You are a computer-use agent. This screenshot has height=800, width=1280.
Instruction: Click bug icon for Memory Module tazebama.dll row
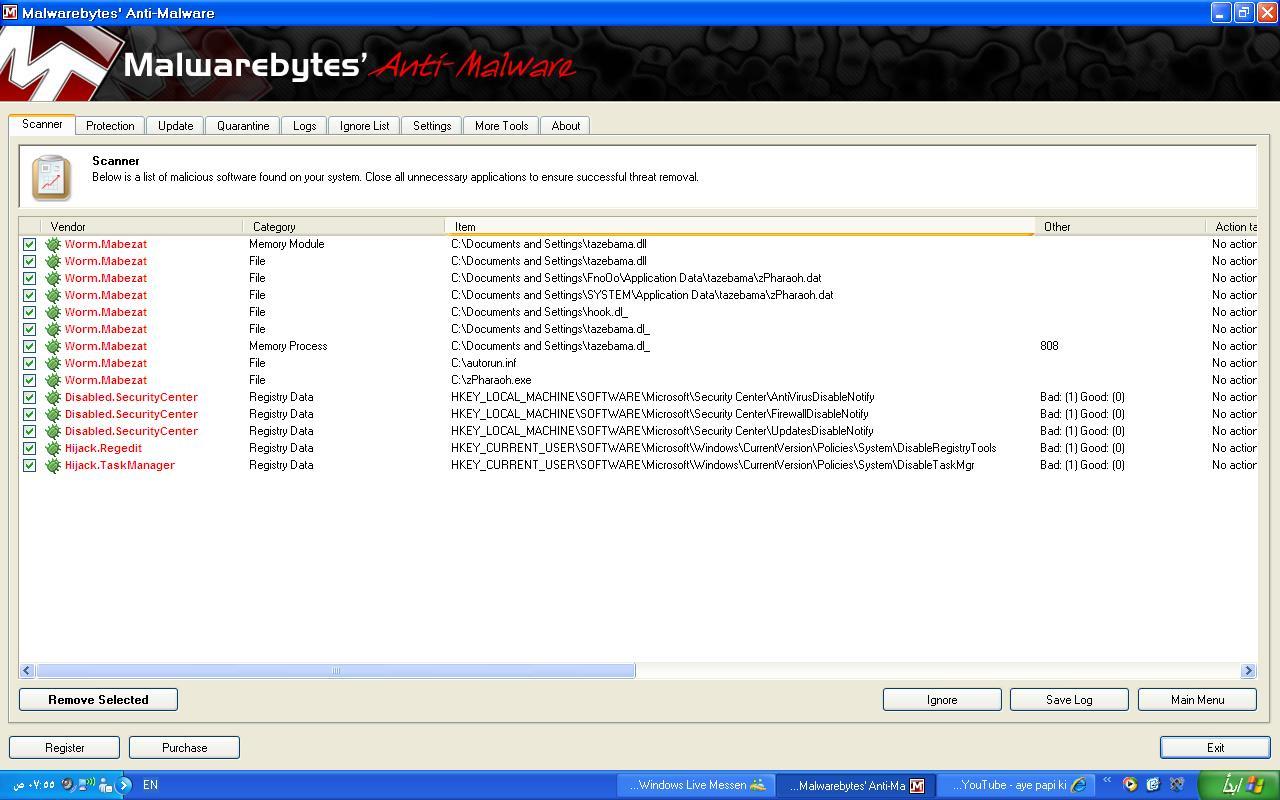tap(53, 244)
